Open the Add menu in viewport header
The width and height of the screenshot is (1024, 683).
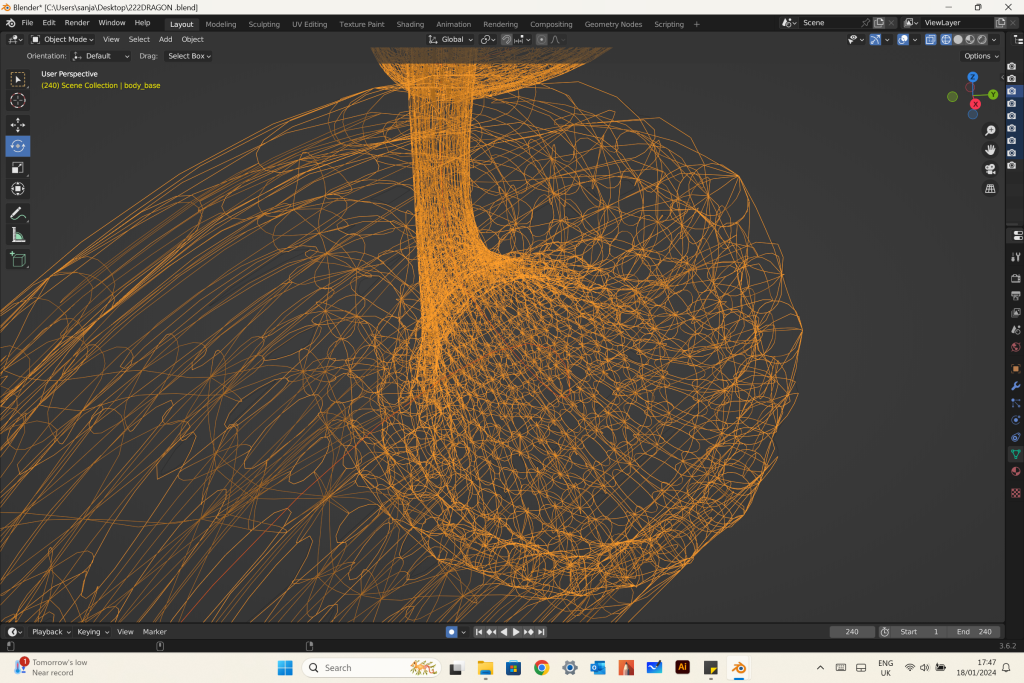[165, 40]
